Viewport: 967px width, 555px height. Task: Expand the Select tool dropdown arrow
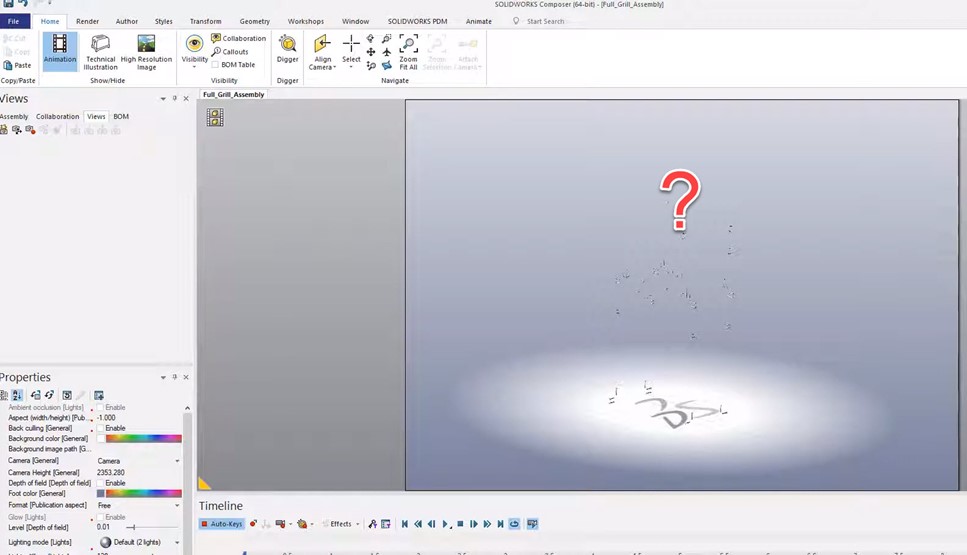click(351, 67)
